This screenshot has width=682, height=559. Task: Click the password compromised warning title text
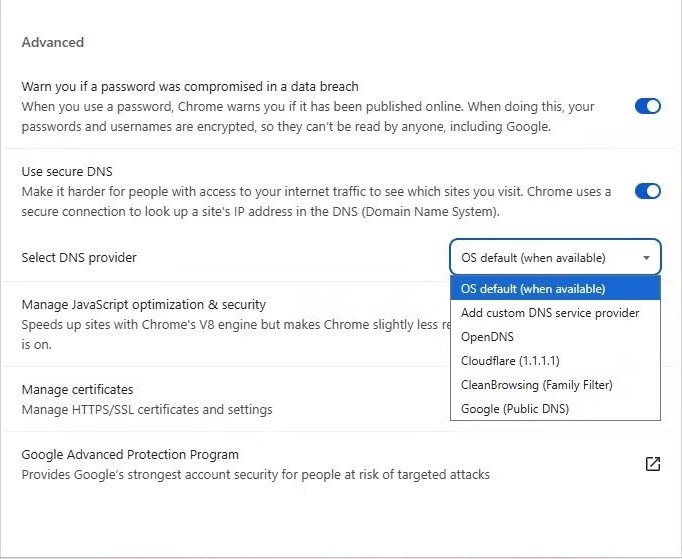point(190,87)
